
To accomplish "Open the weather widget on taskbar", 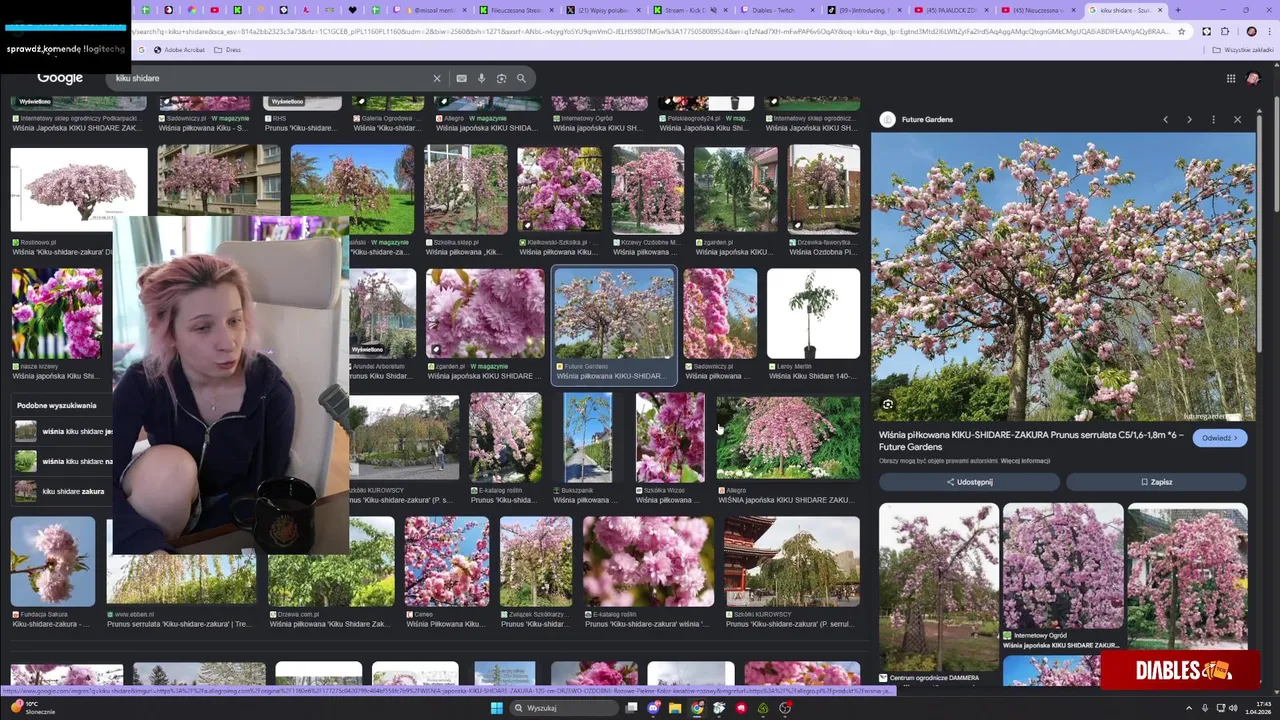I will point(32,708).
